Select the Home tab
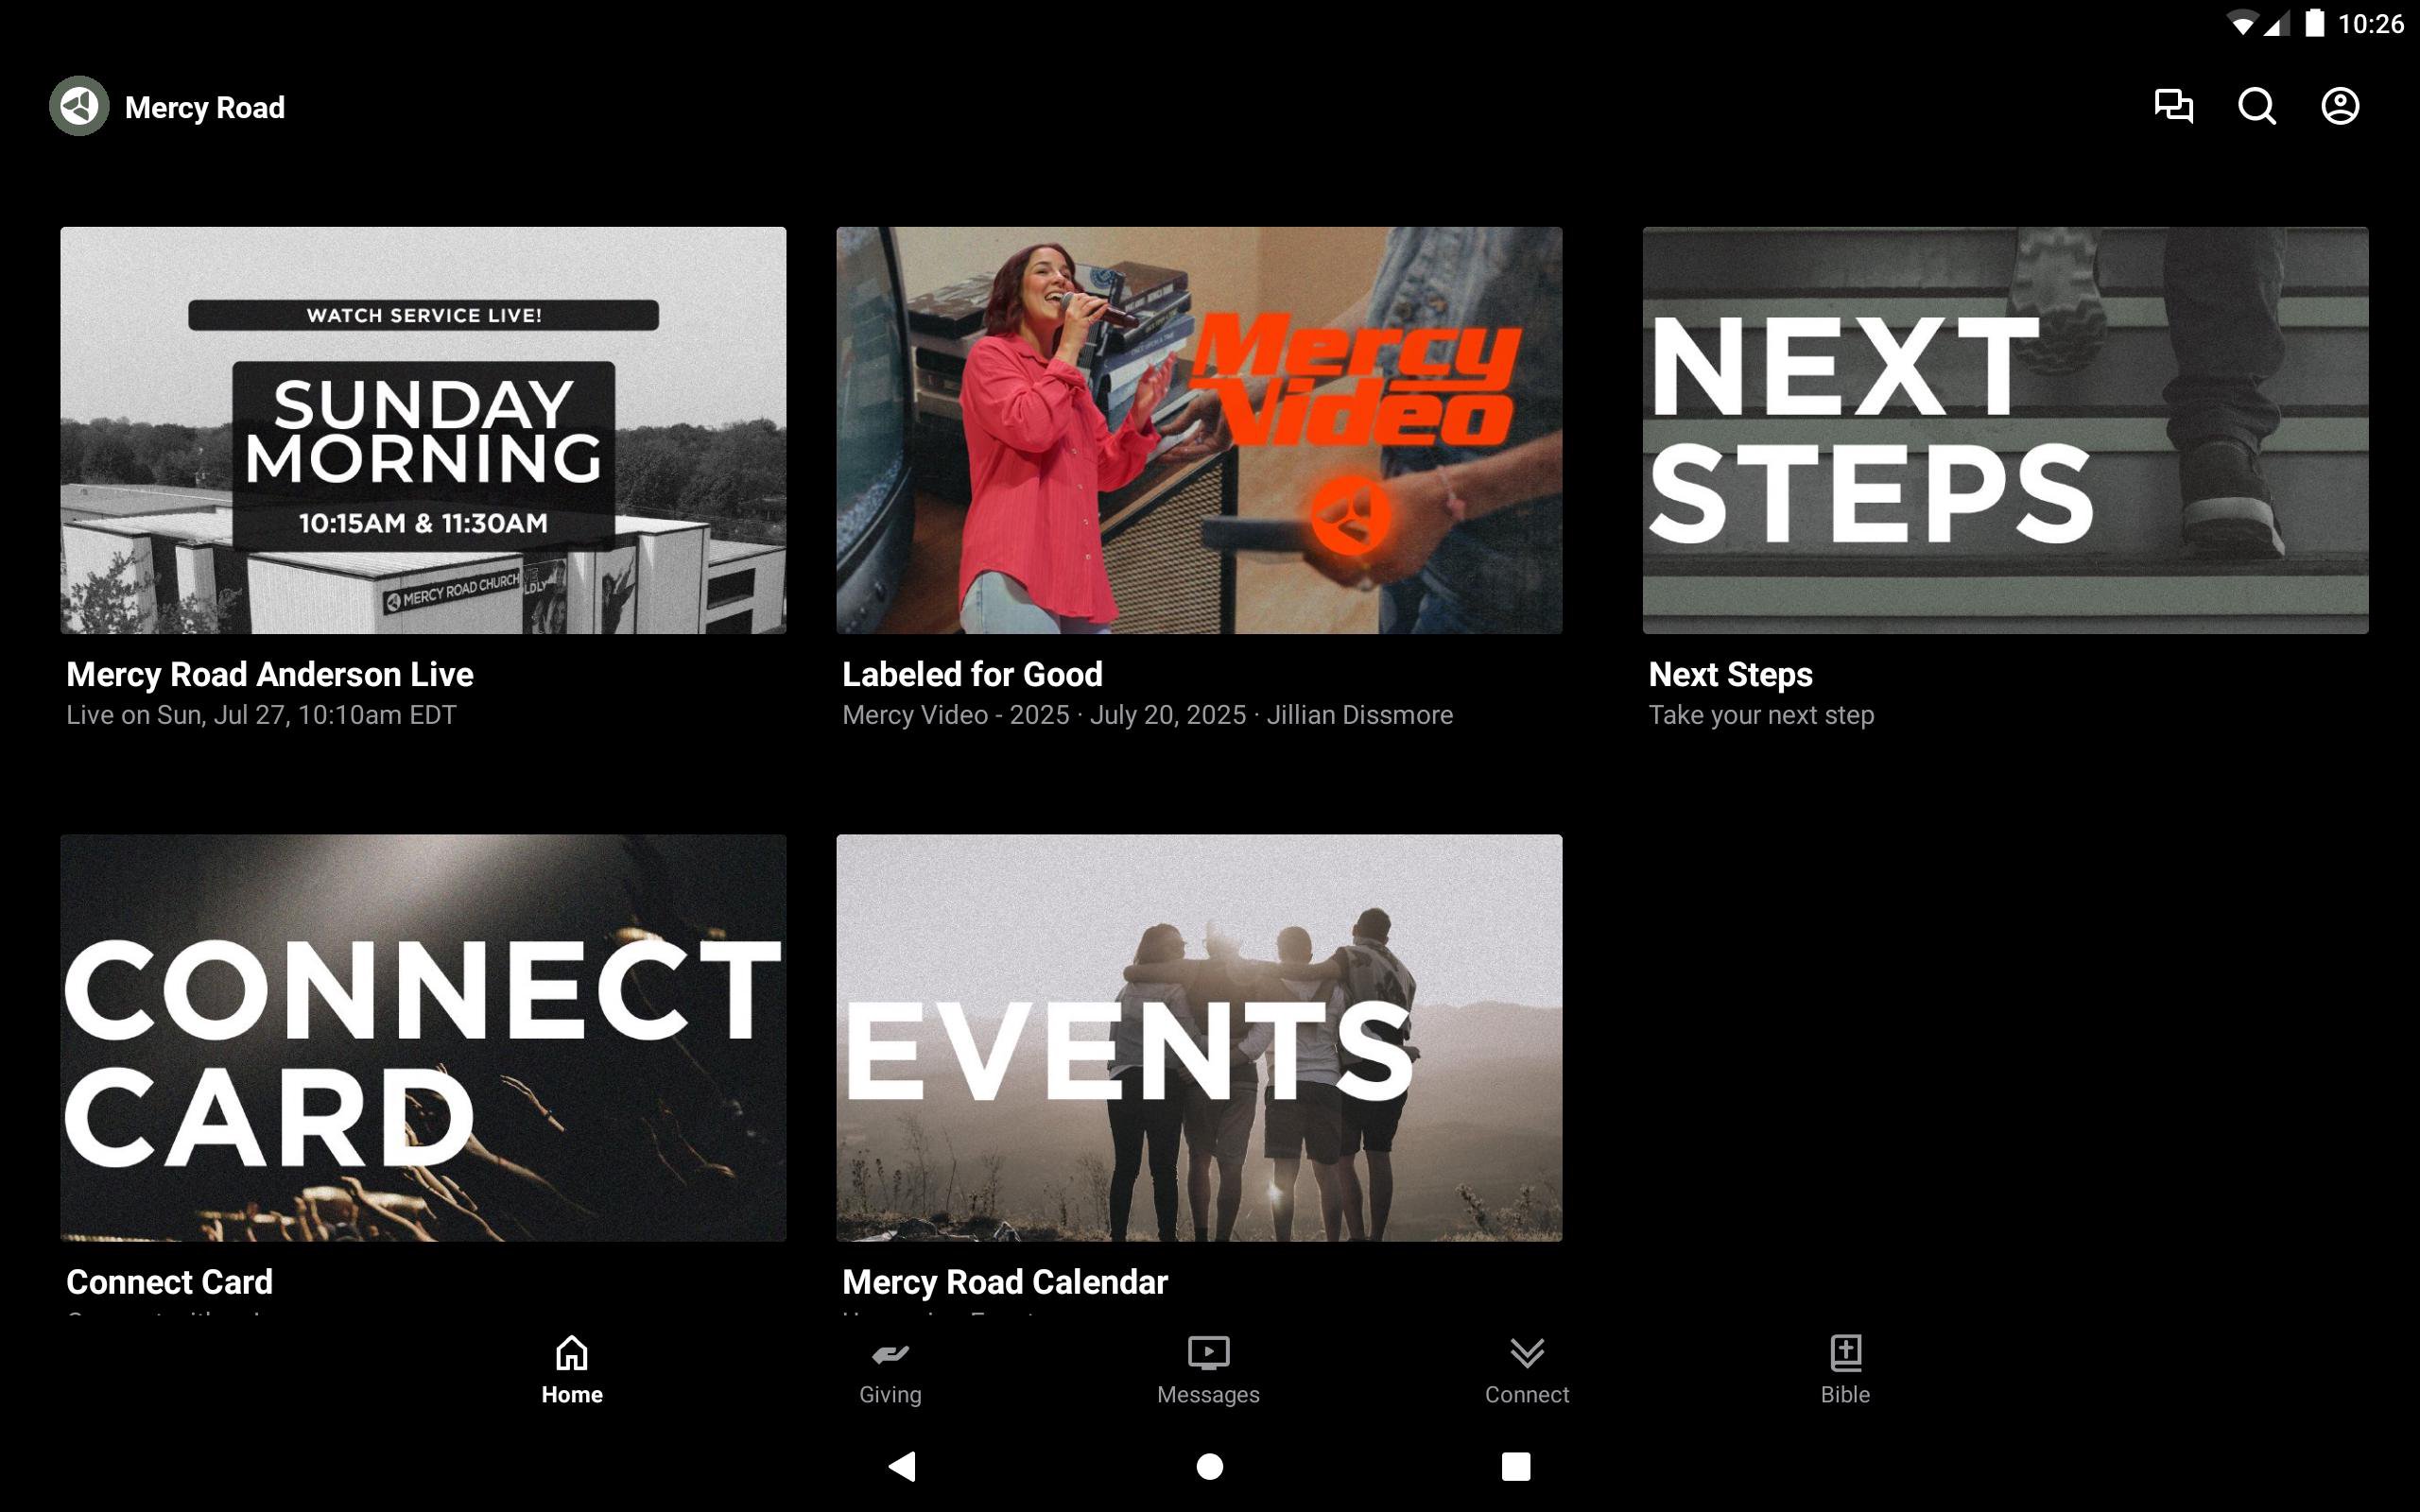Image resolution: width=2420 pixels, height=1512 pixels. 572,1370
